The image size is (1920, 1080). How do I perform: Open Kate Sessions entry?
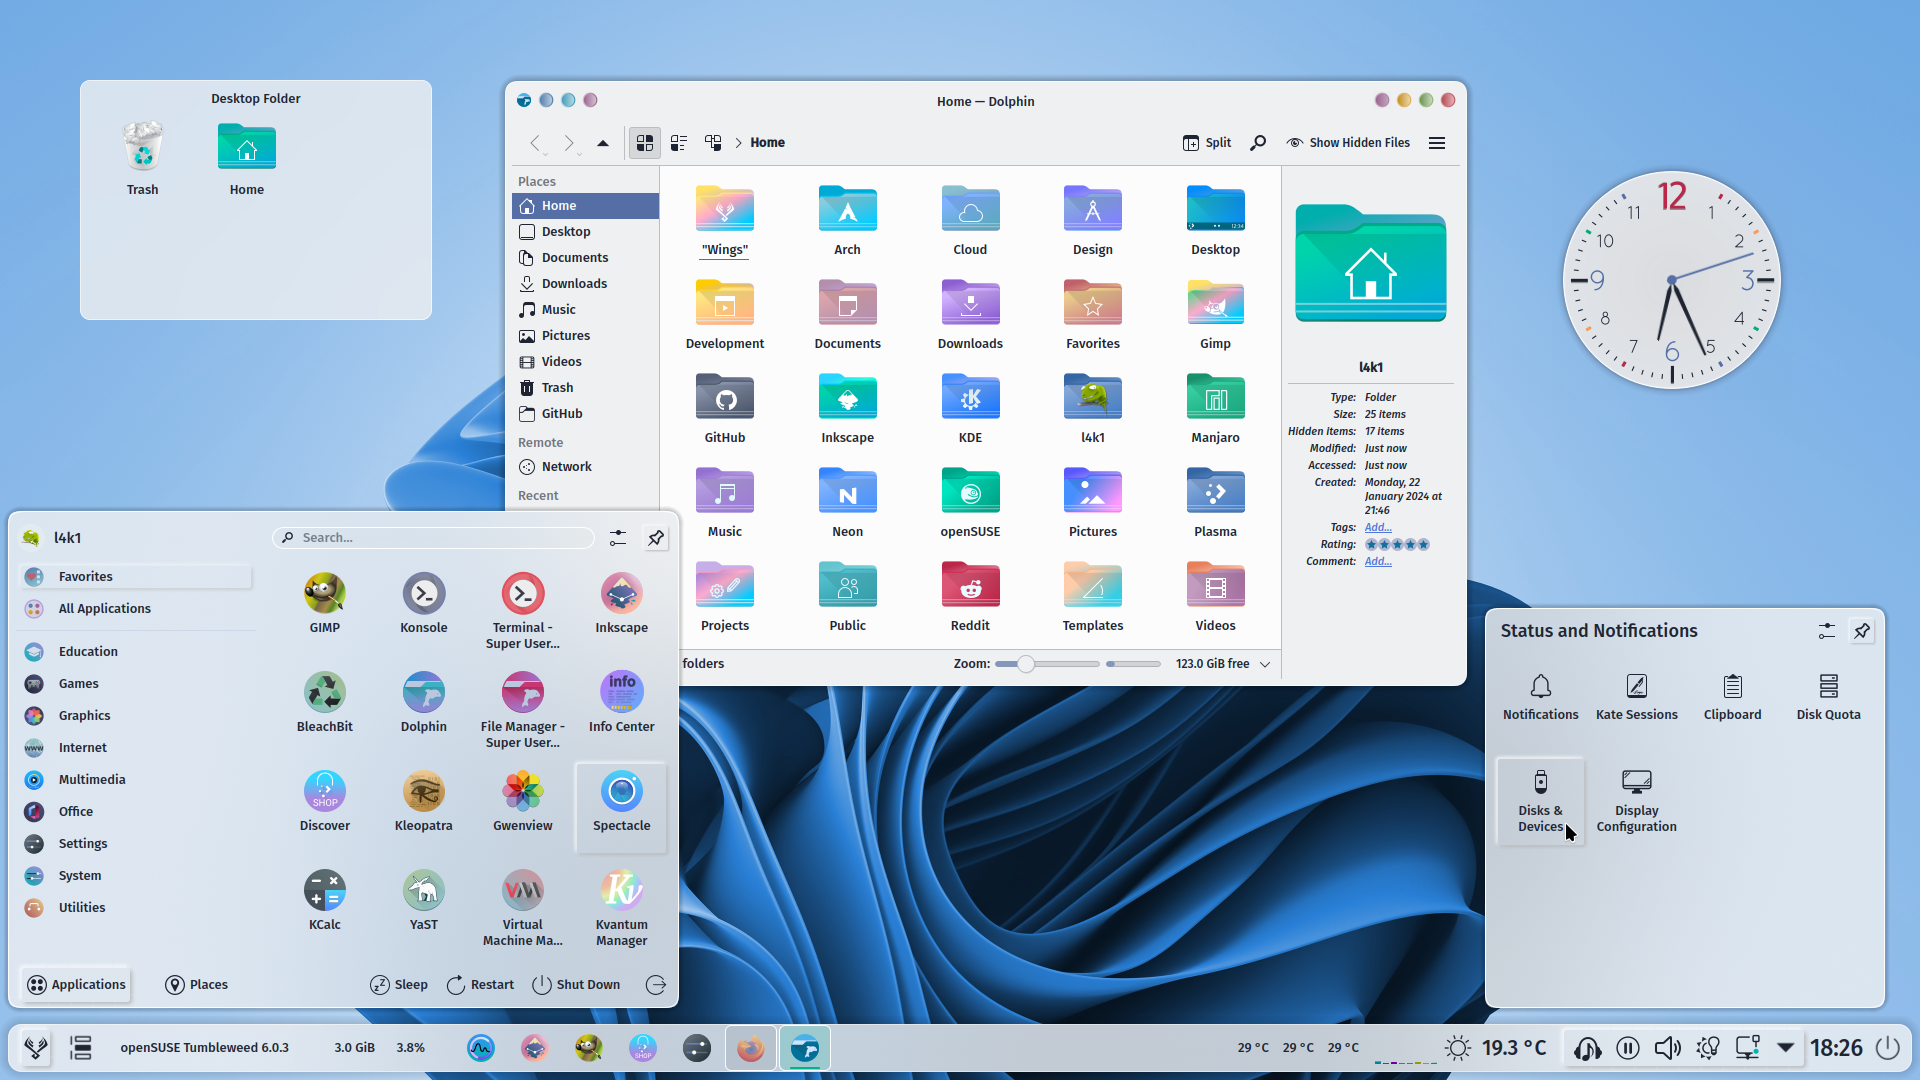point(1636,697)
